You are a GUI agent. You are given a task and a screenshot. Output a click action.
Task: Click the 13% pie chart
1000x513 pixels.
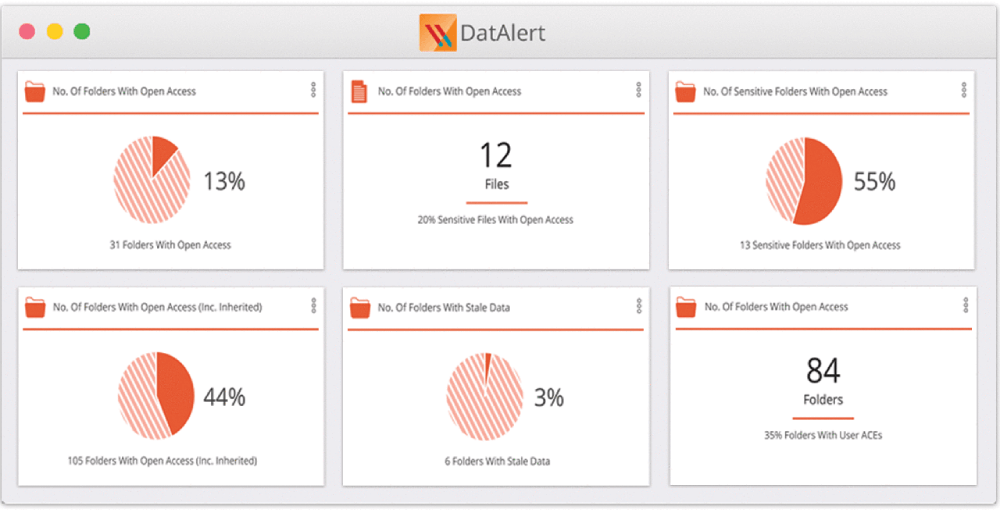pos(152,180)
